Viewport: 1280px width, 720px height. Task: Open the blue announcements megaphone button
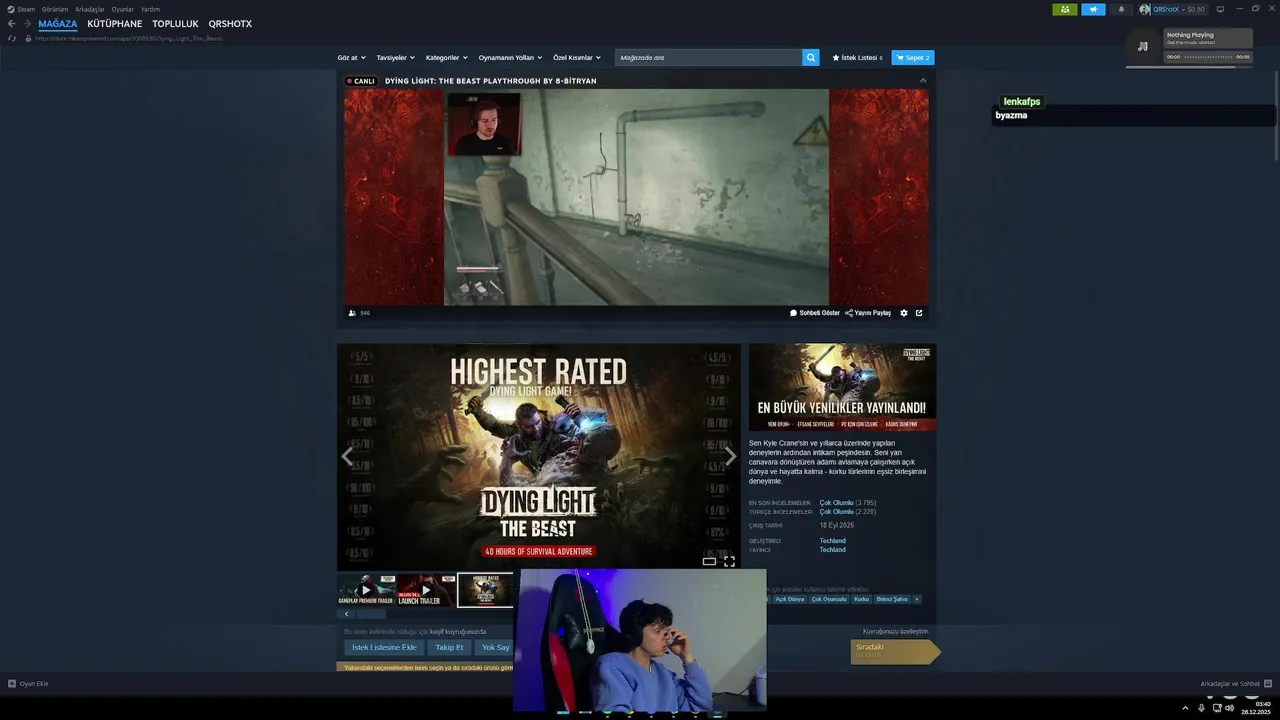[x=1093, y=9]
